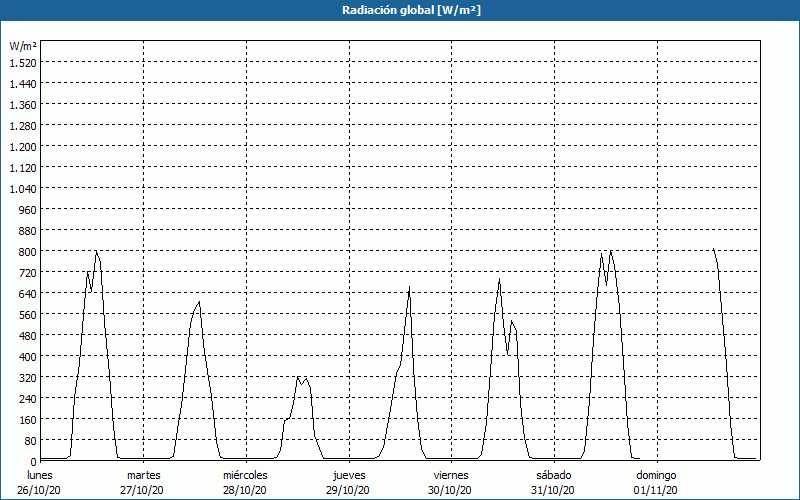This screenshot has width=800, height=500.
Task: Click the 'martes' day label
Action: (x=144, y=475)
